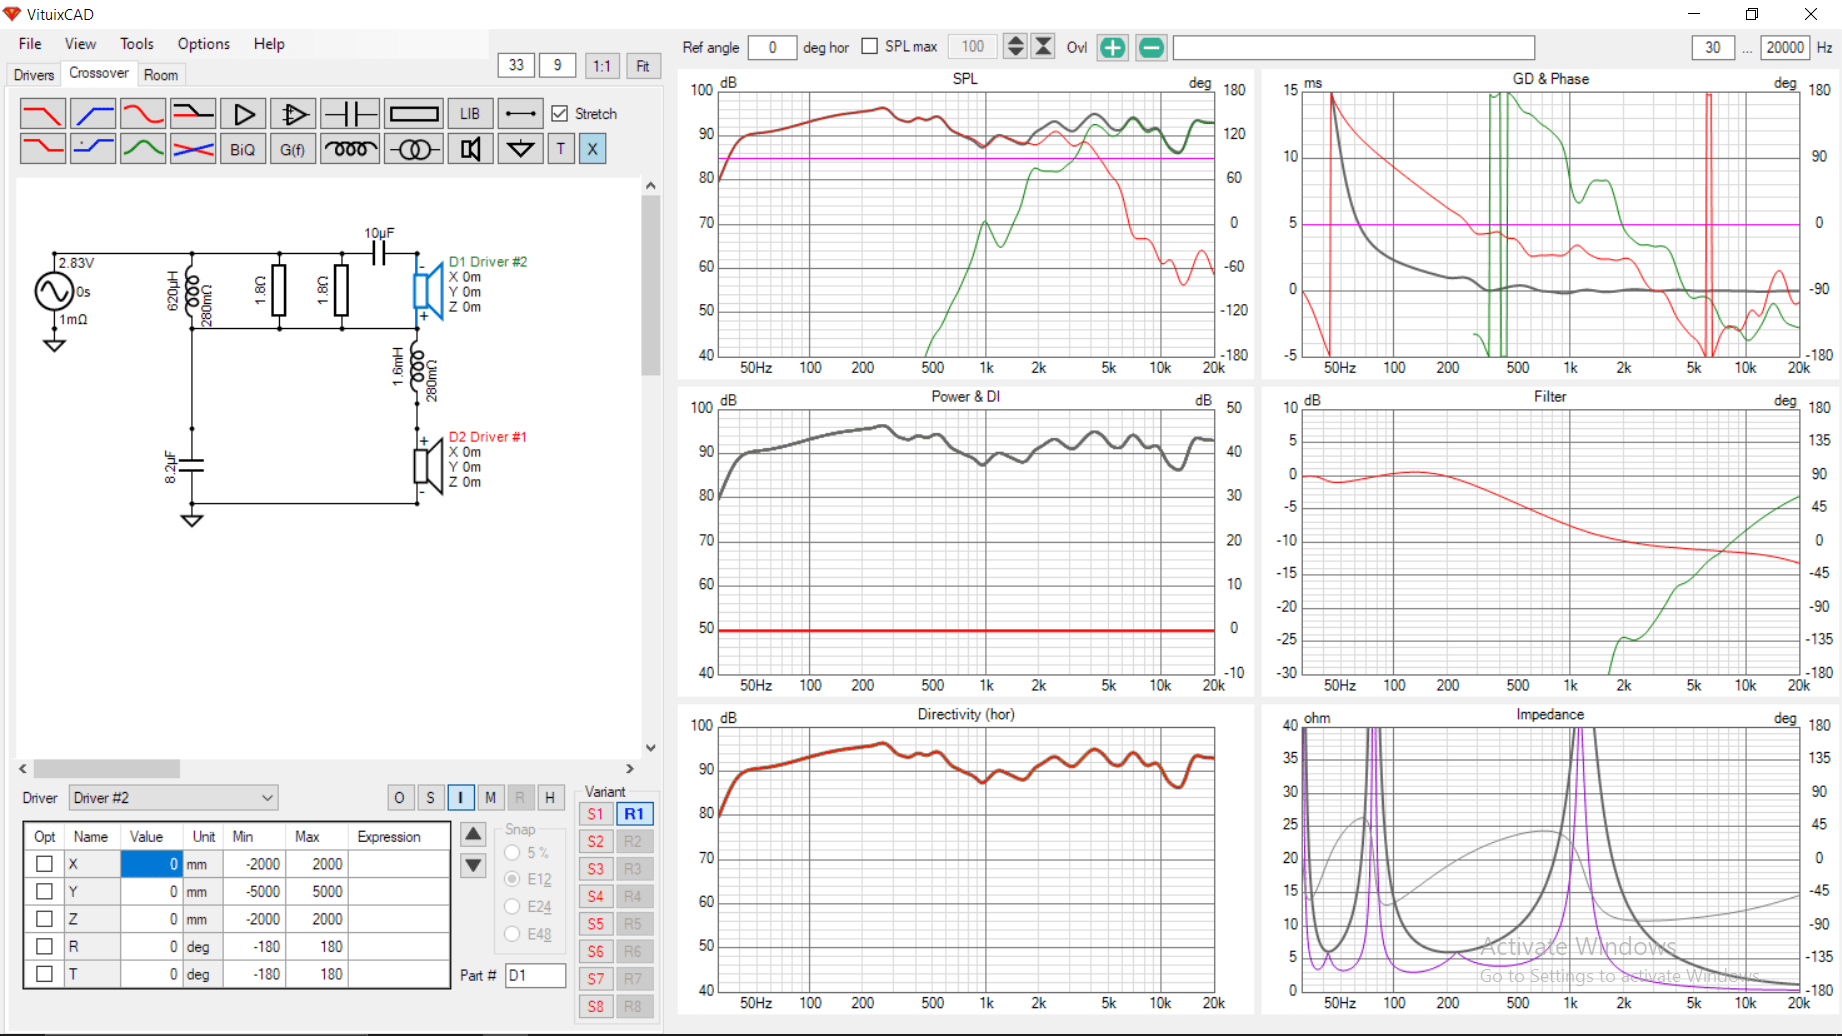Add a blue high-pass filter block
This screenshot has width=1842, height=1036.
(x=93, y=114)
